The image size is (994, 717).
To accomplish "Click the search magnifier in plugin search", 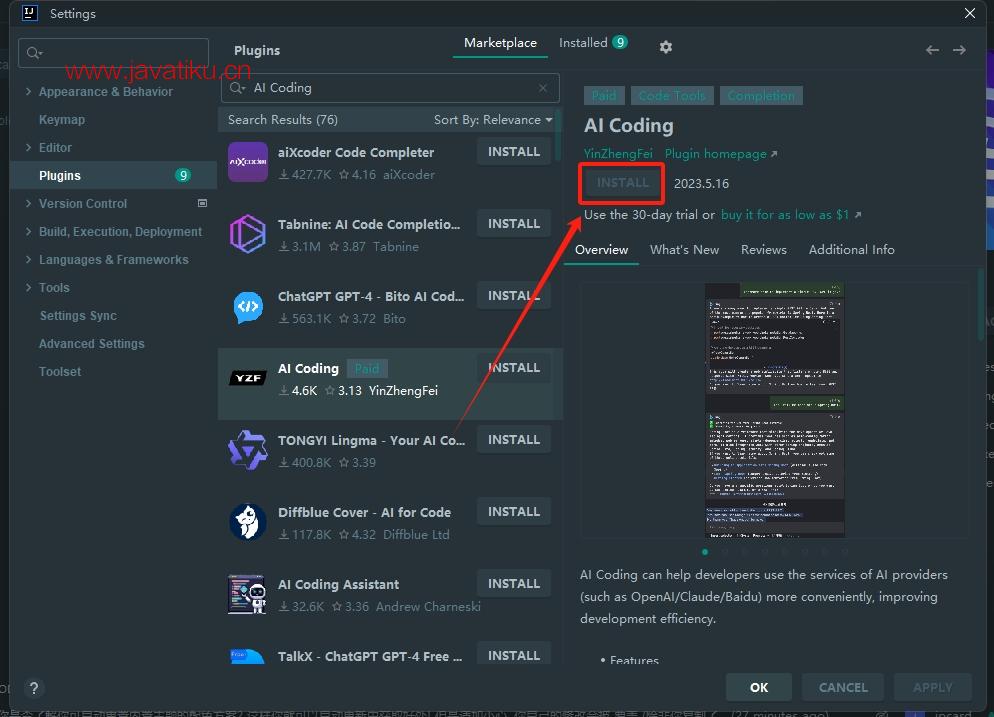I will pos(236,88).
